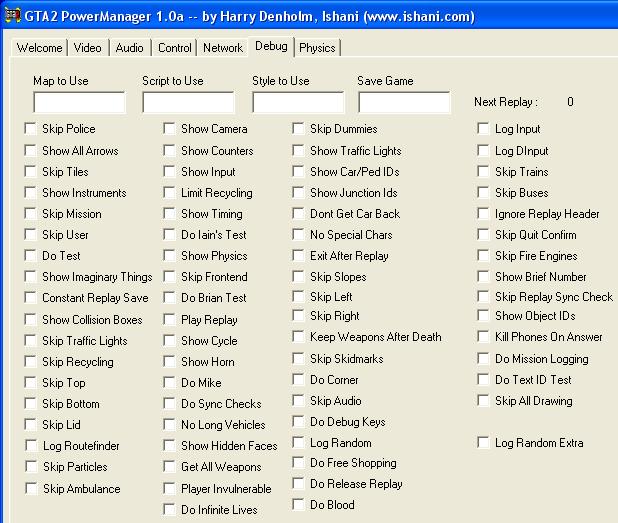Image resolution: width=618 pixels, height=523 pixels.
Task: Select the Audio tab
Action: pyautogui.click(x=130, y=48)
